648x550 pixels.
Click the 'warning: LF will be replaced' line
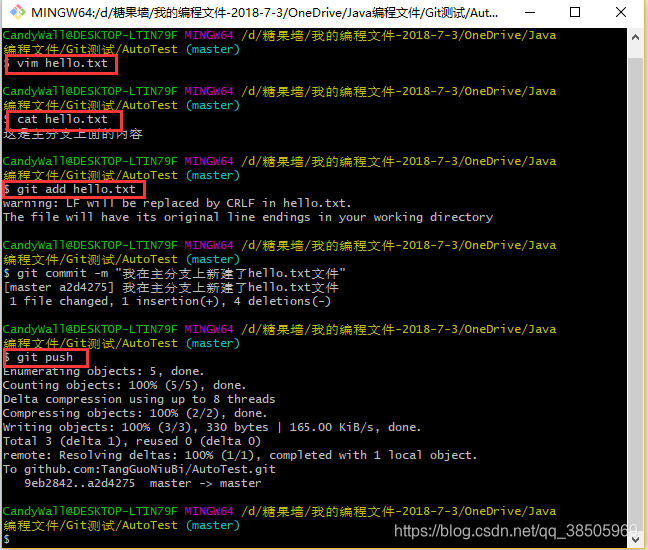tap(177, 204)
